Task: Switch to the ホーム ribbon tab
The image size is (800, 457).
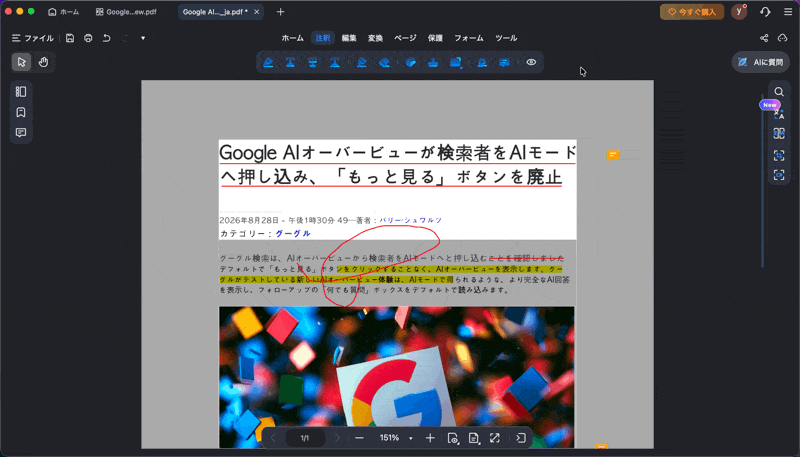Action: coord(292,38)
